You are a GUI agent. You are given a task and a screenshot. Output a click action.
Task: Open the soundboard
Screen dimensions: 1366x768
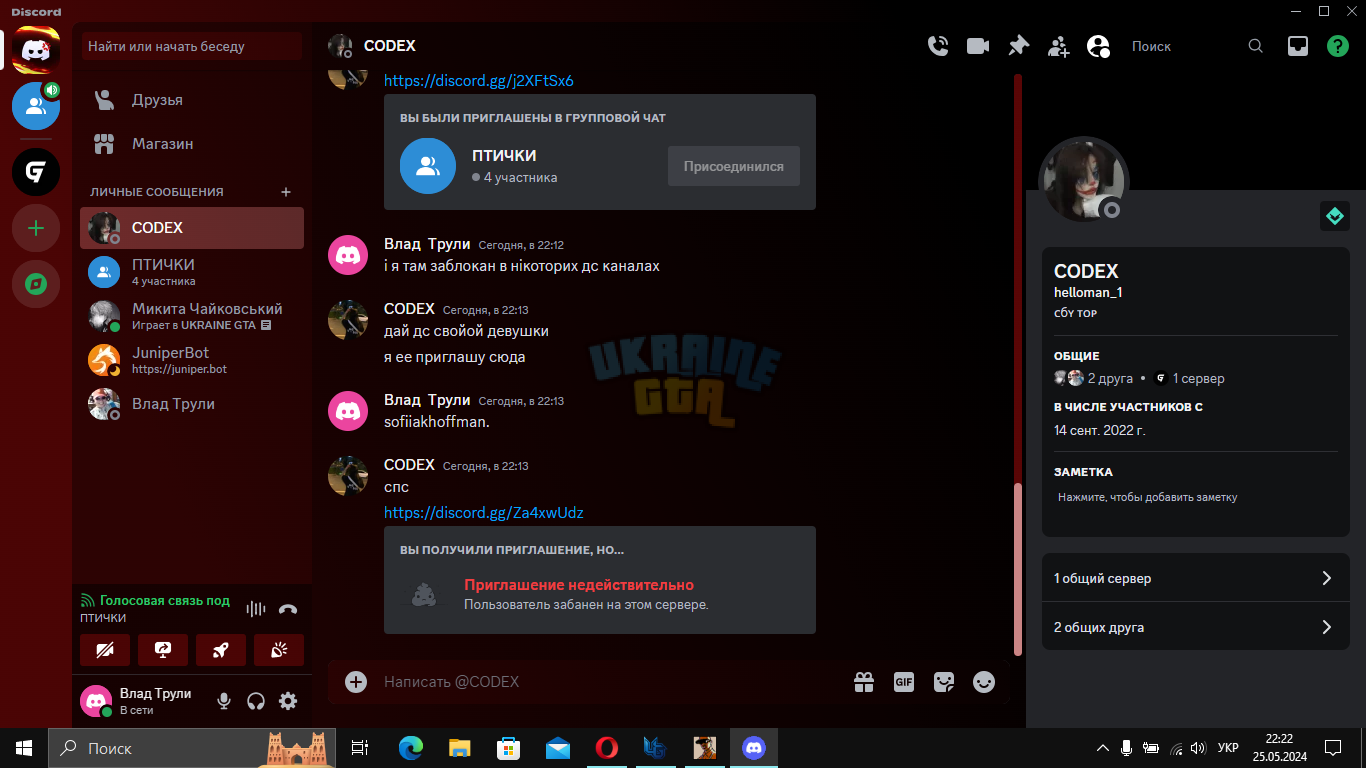(x=279, y=650)
